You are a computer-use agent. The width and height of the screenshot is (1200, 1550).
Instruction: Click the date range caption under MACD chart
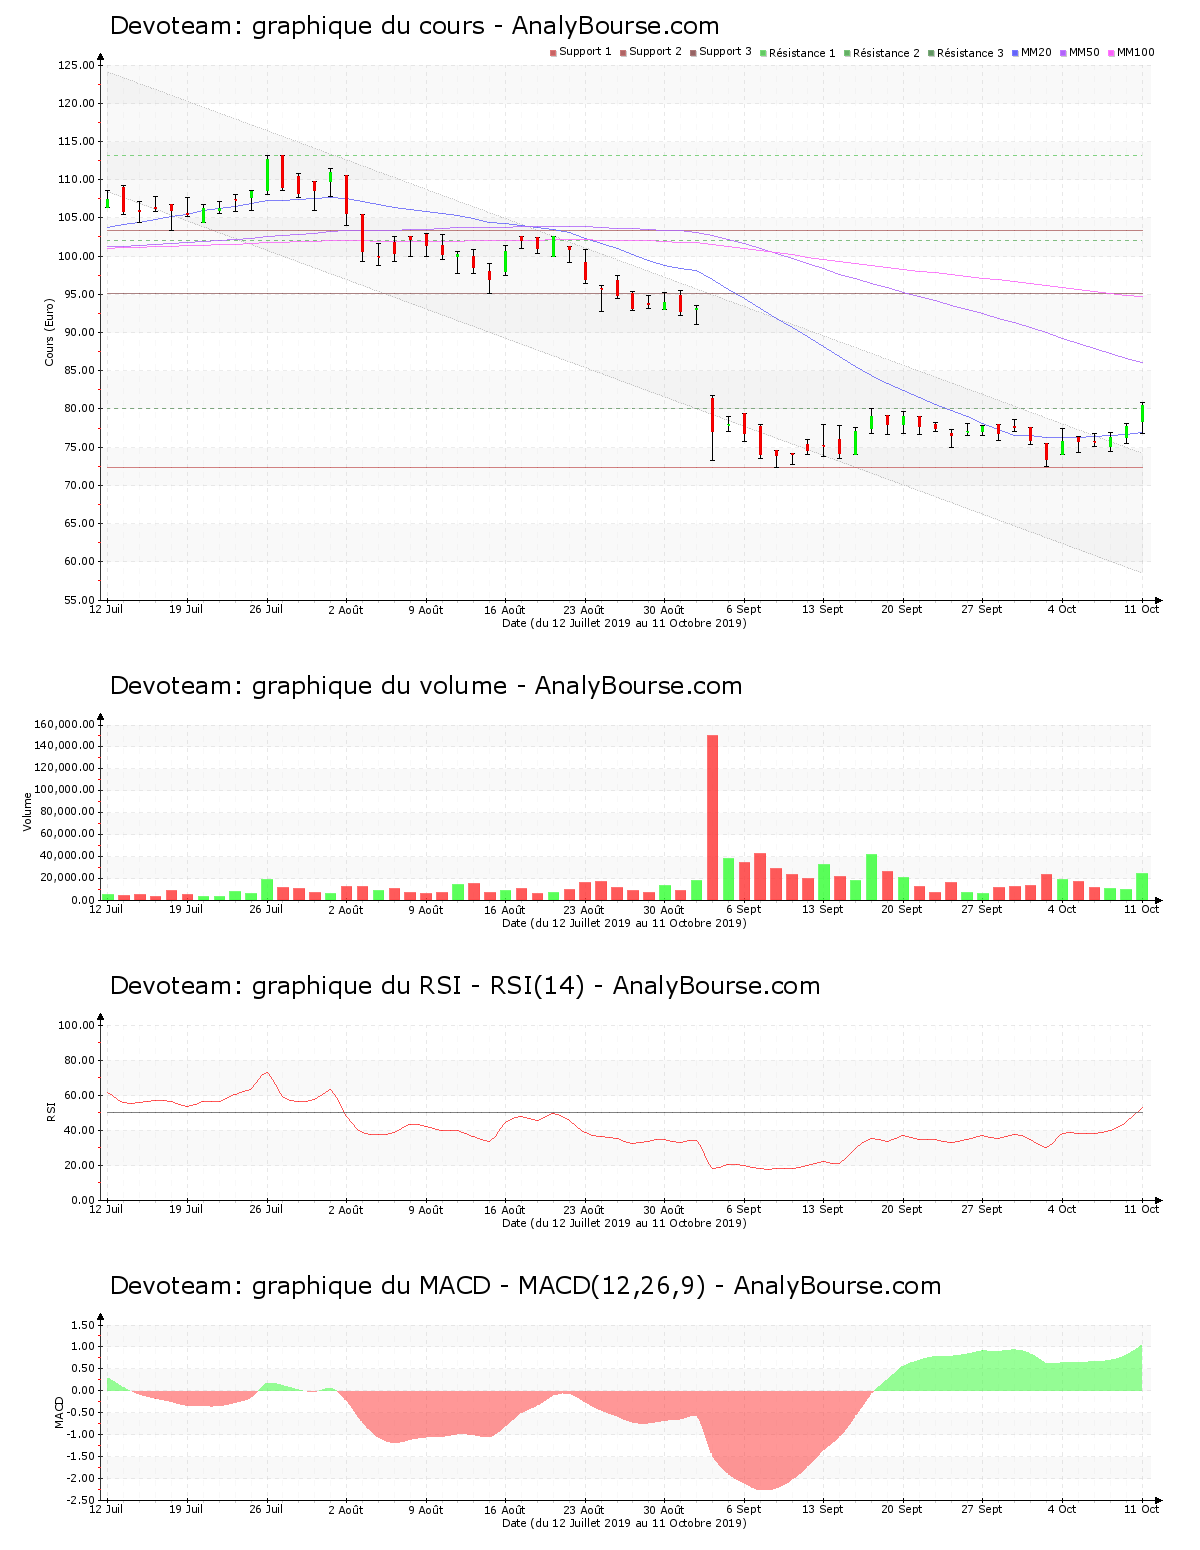(624, 1523)
